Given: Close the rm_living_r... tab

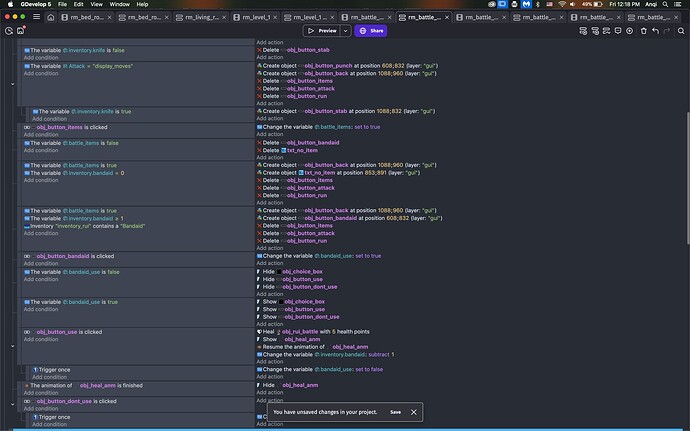Looking at the screenshot, I should tap(224, 17).
